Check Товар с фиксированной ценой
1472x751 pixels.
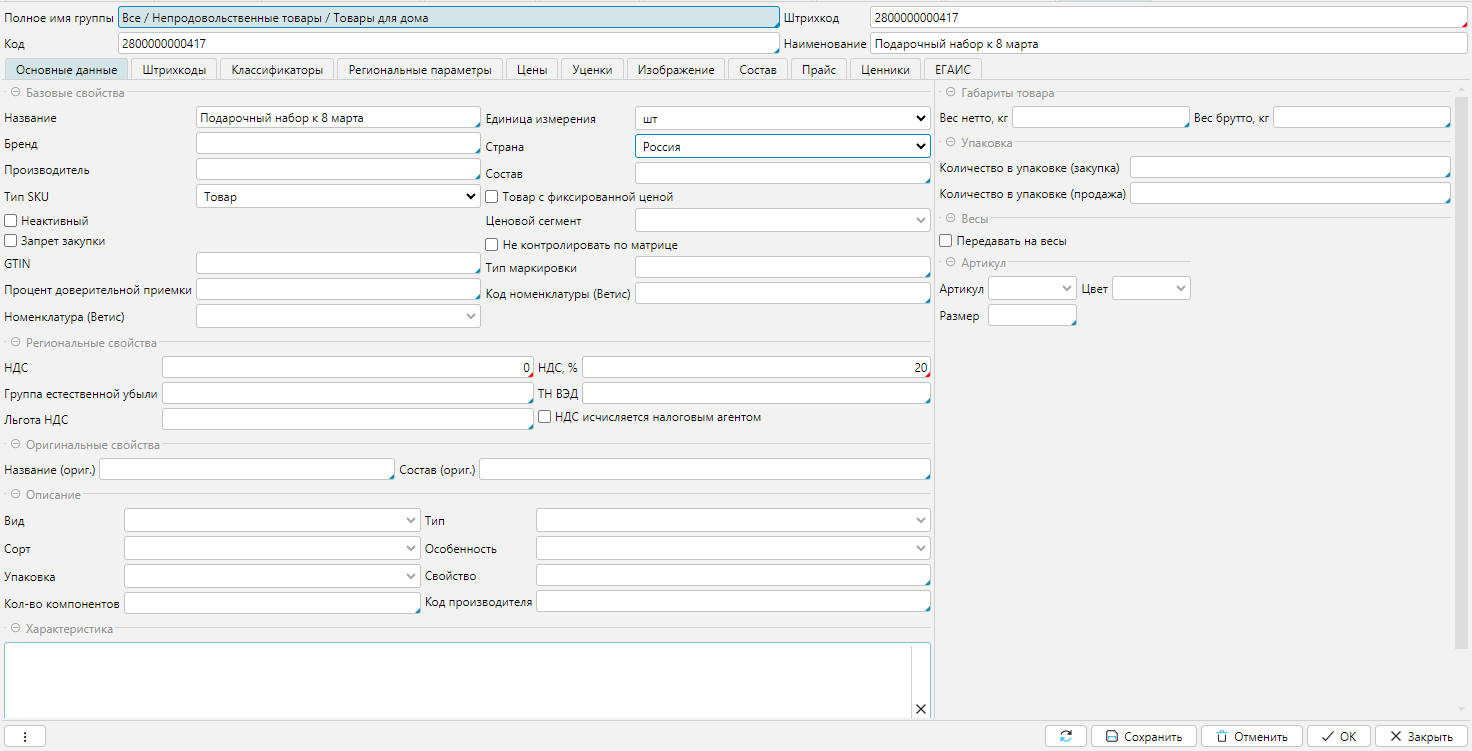492,197
